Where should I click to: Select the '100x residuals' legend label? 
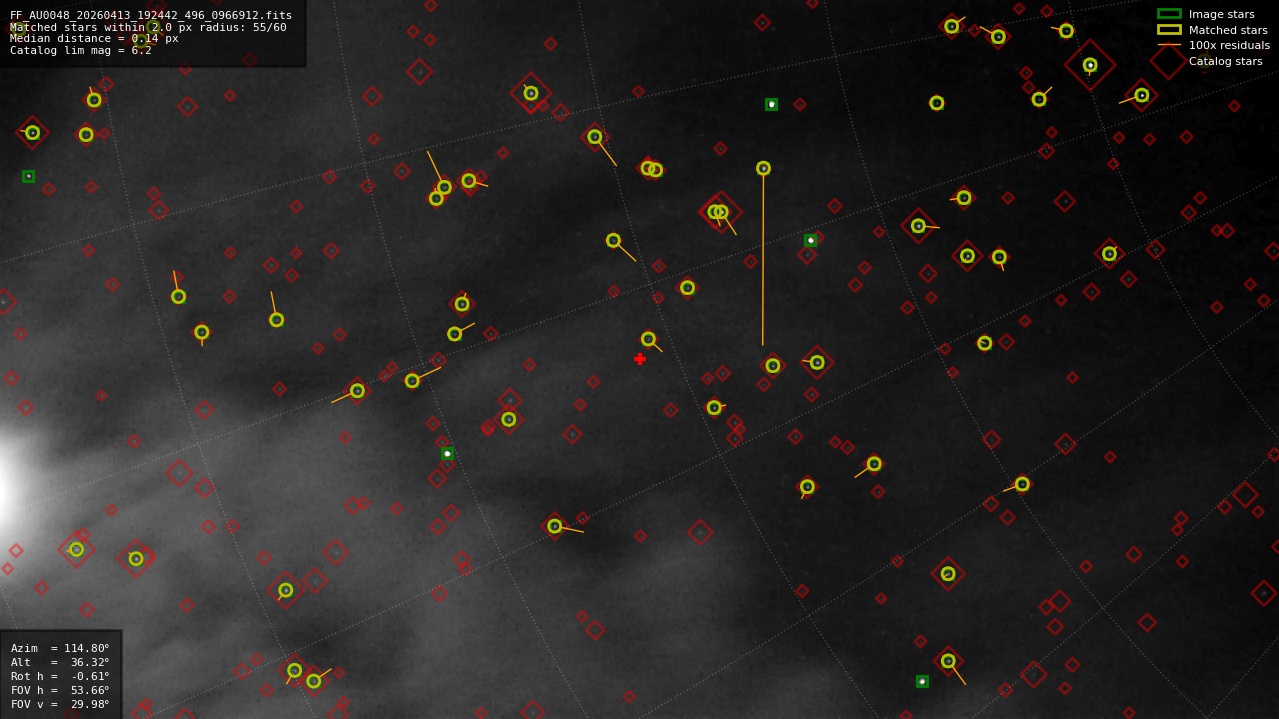pyautogui.click(x=1229, y=45)
